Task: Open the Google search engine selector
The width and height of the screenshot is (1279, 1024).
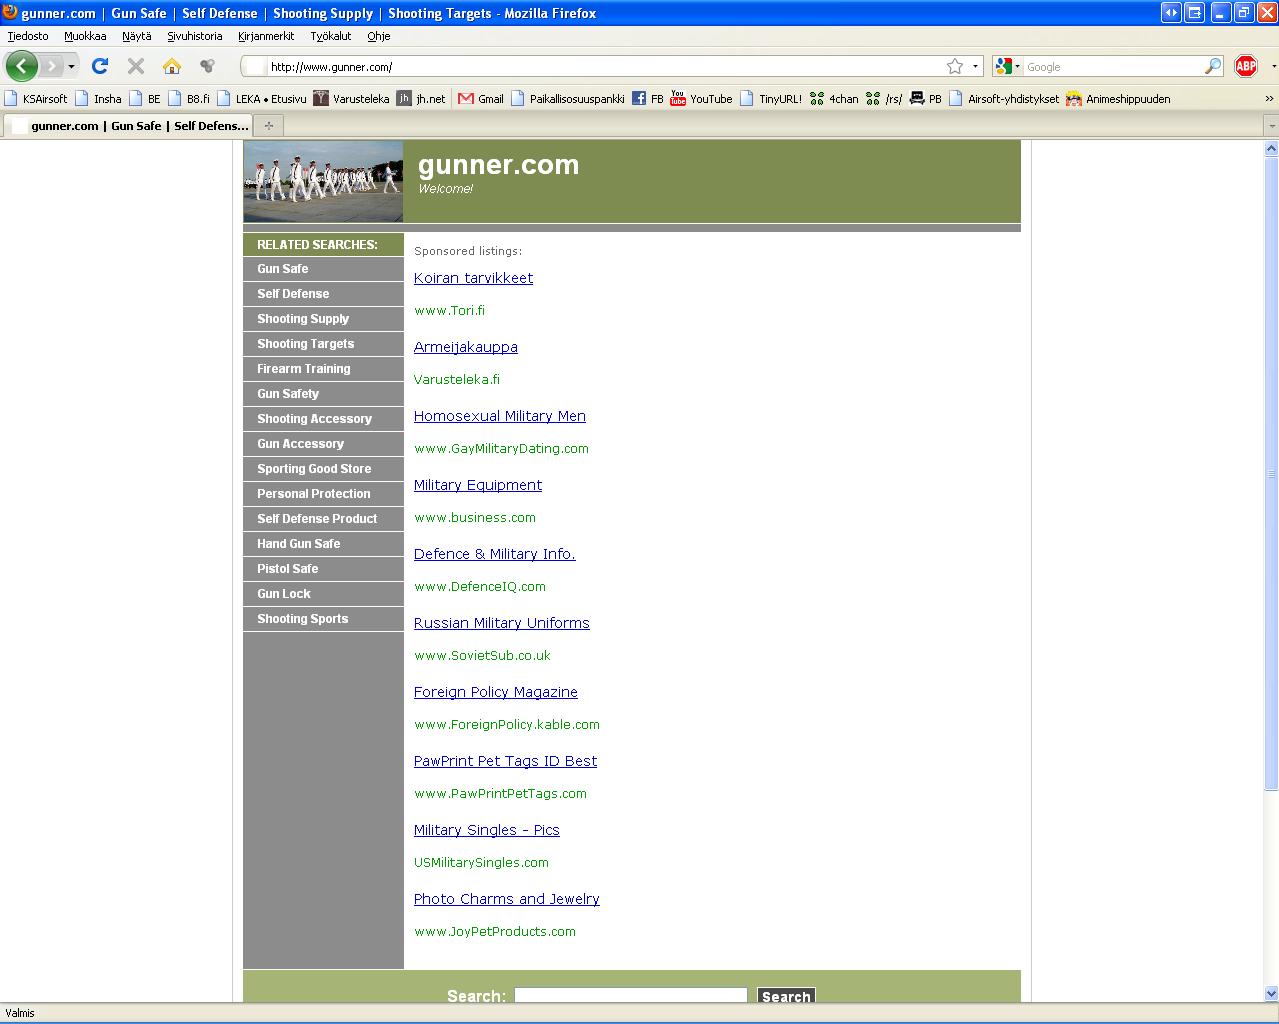Action: point(1008,67)
